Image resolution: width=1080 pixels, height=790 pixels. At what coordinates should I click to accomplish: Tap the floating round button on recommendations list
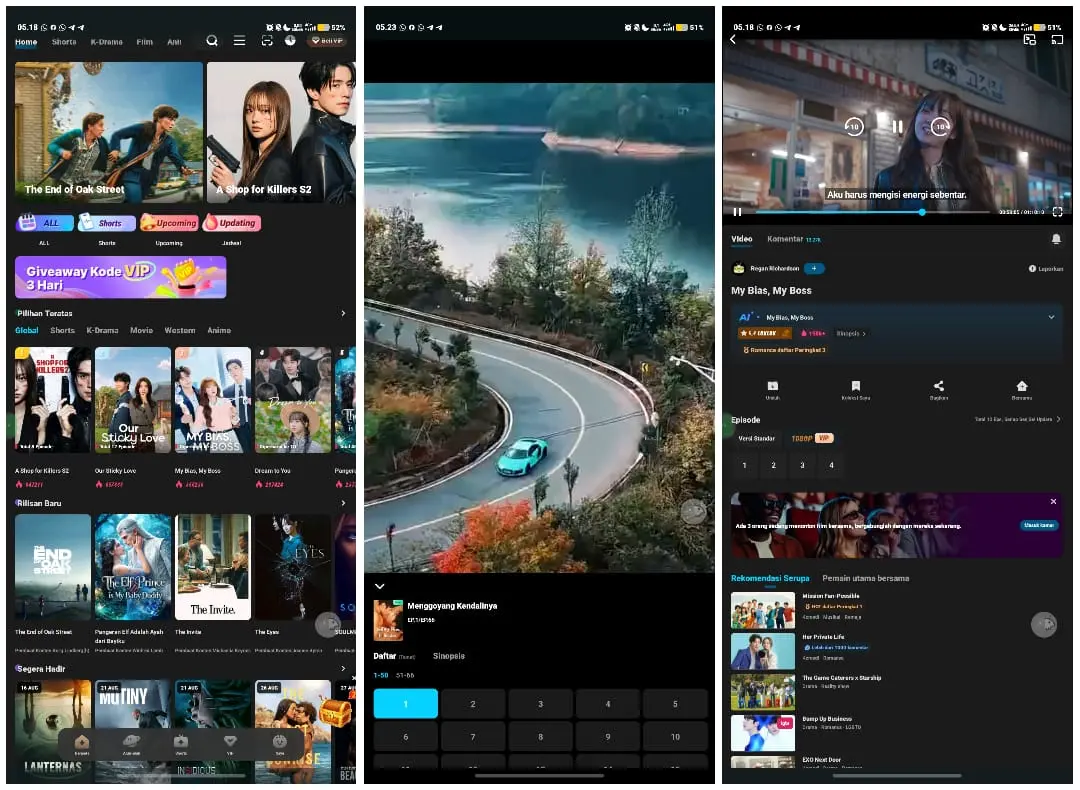click(x=1044, y=625)
